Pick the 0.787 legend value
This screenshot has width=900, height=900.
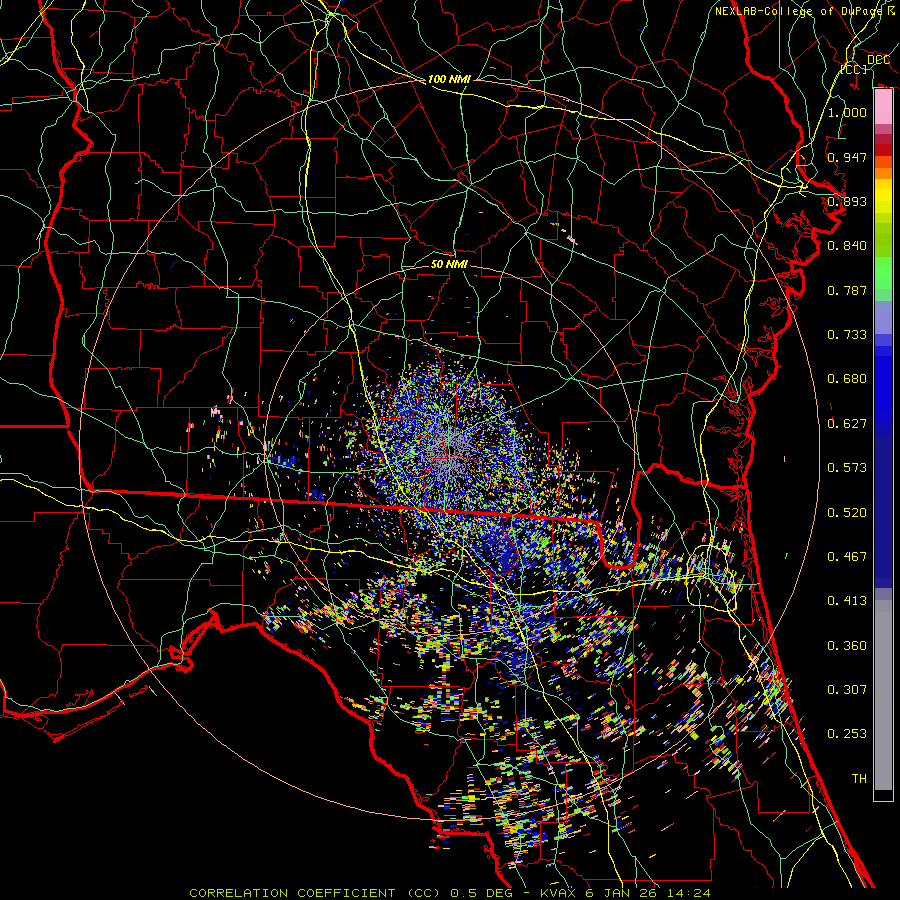(847, 291)
